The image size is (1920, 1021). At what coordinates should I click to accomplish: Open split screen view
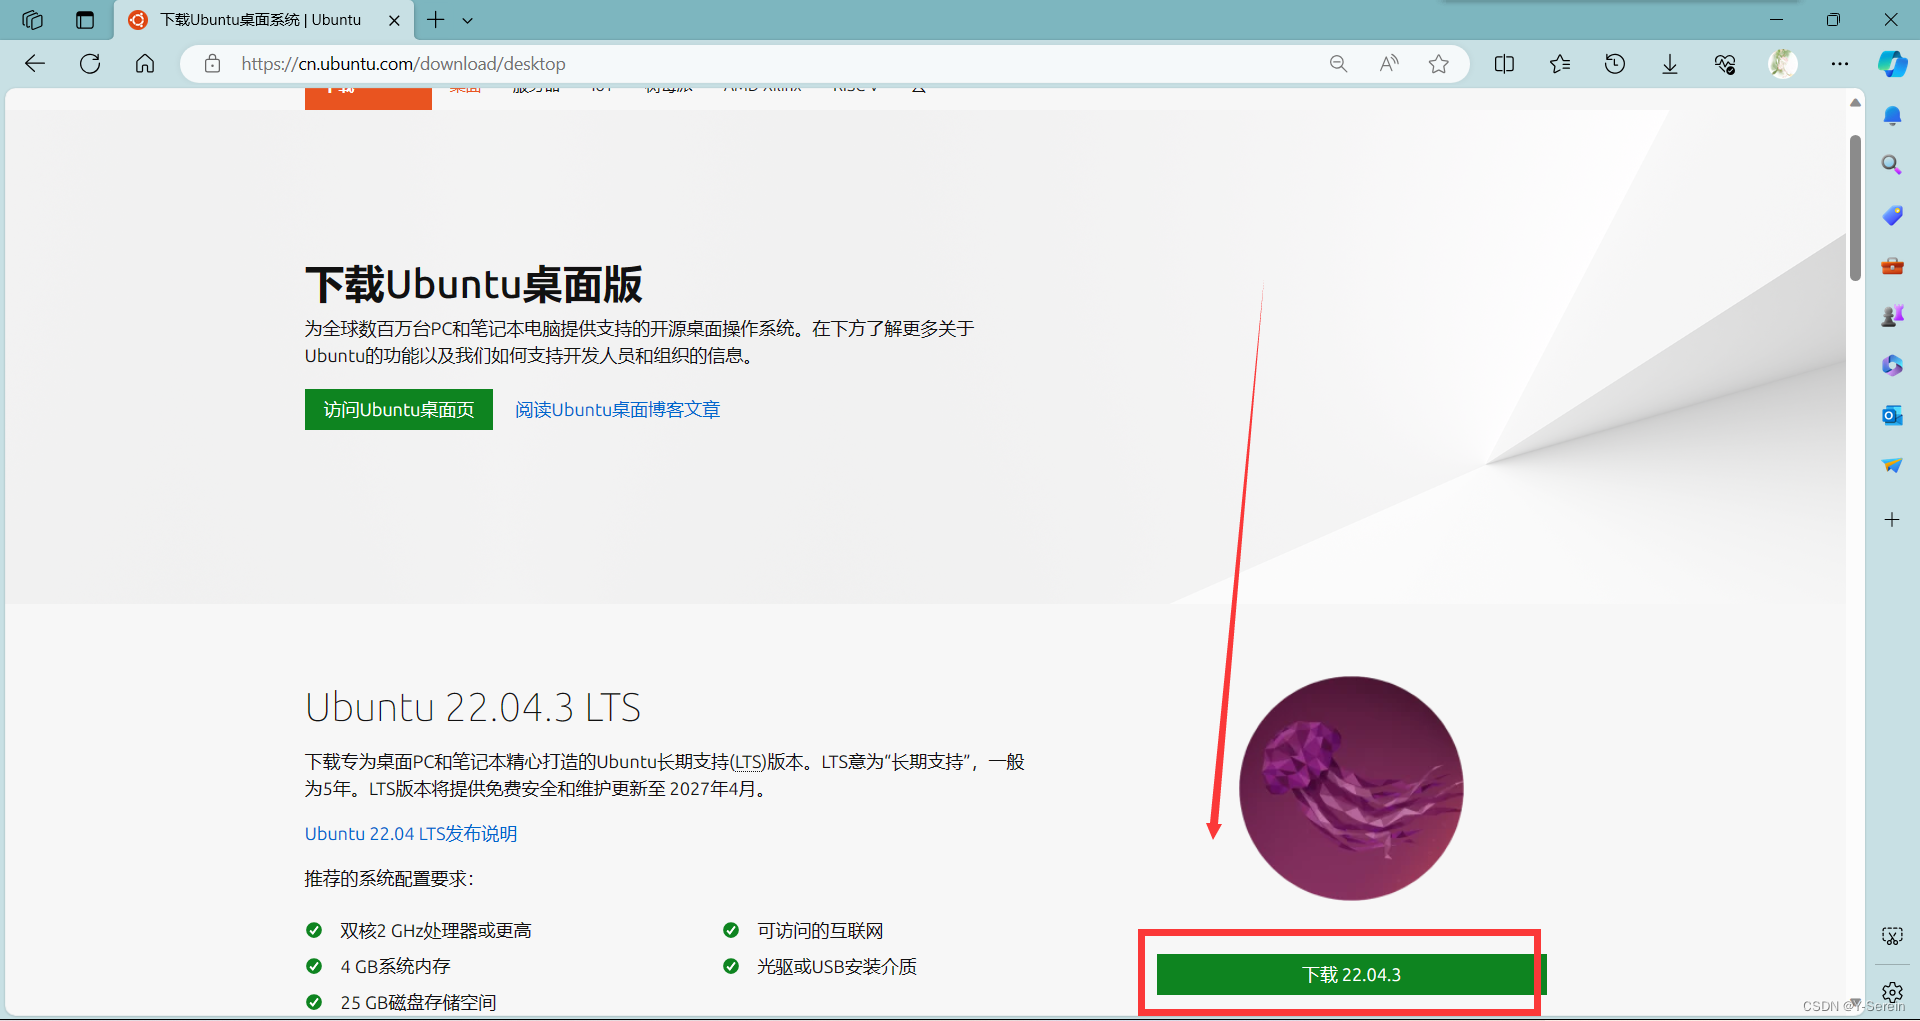click(1504, 64)
